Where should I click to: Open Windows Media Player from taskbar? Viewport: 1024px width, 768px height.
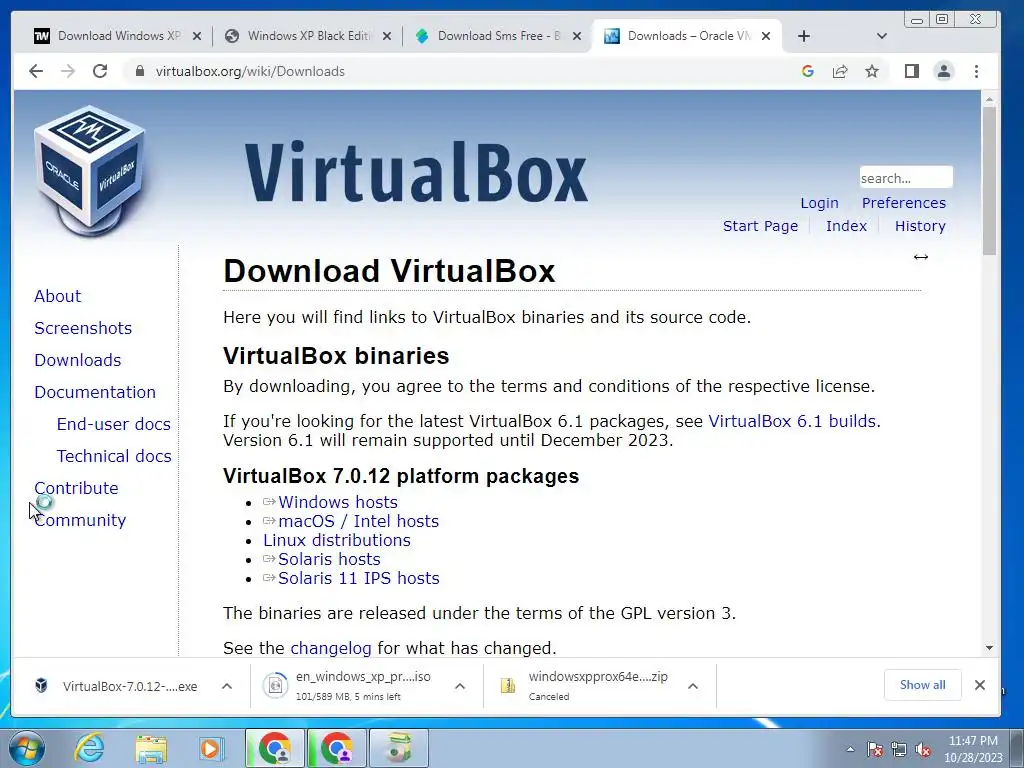[212, 748]
